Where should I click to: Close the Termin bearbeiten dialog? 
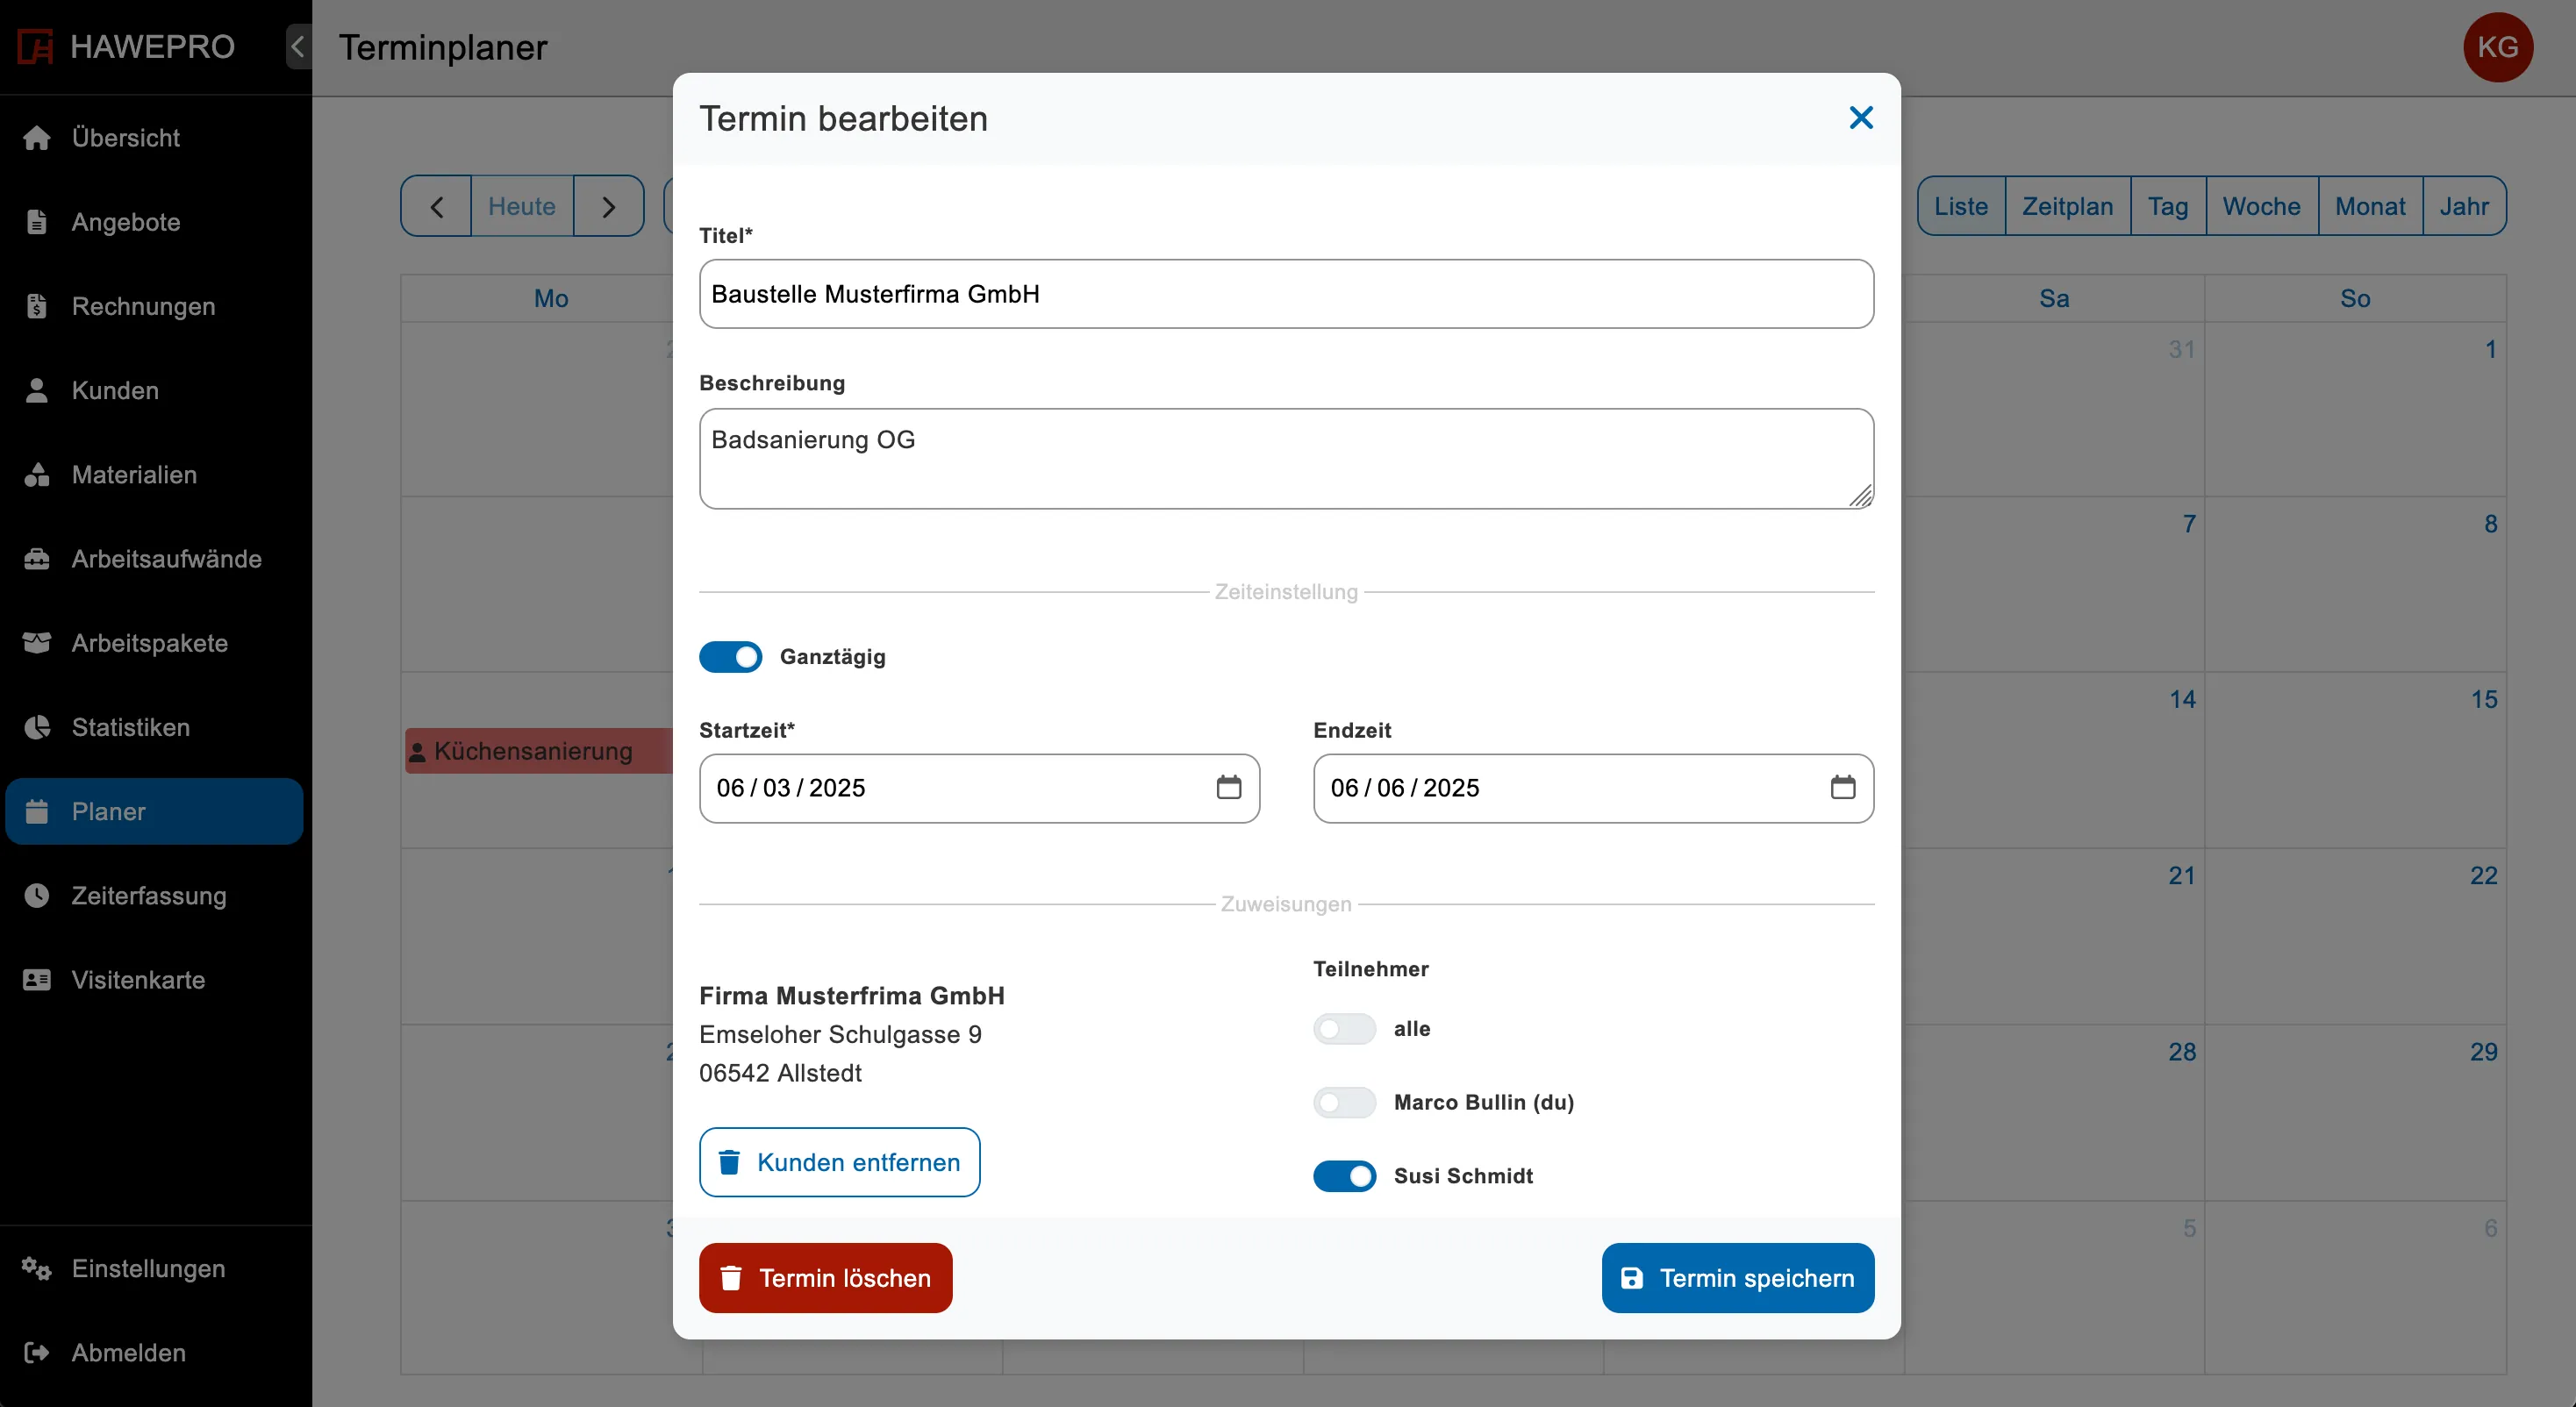(1860, 118)
